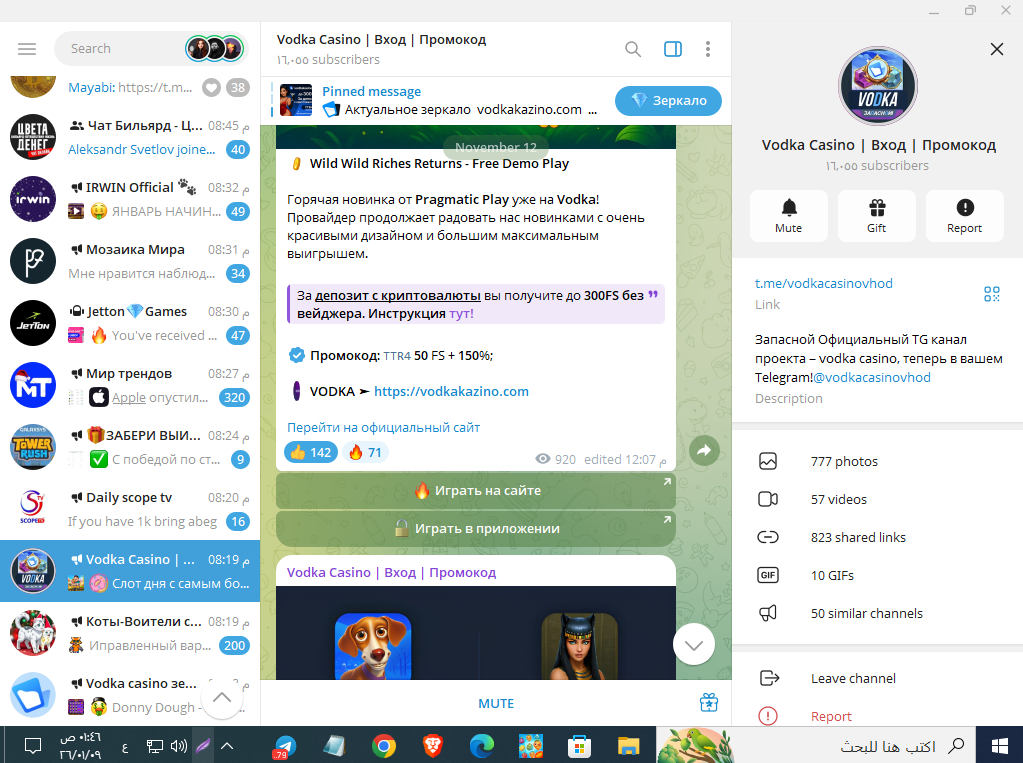Toggle the thumbs-up 142 reaction
The image size is (1023, 763).
311,452
